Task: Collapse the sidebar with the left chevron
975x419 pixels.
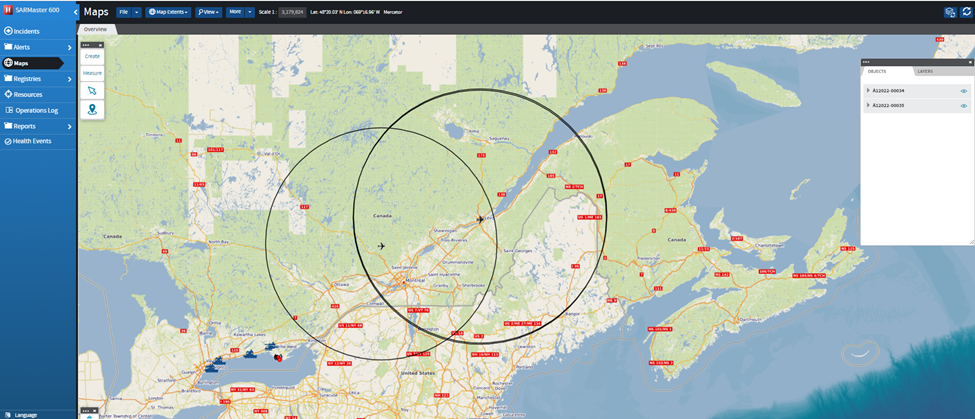Action: (x=73, y=12)
